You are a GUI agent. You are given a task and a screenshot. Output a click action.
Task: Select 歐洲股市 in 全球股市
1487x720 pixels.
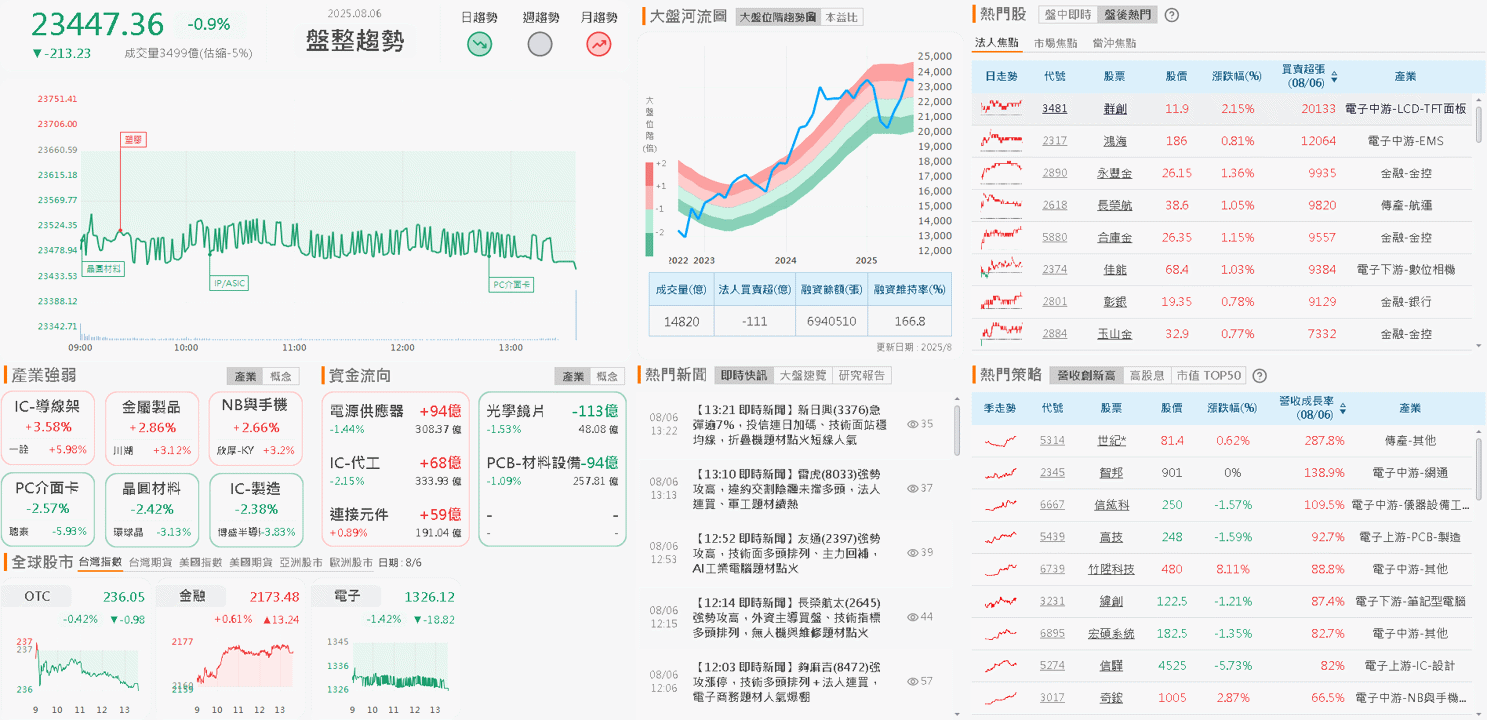[x=352, y=562]
